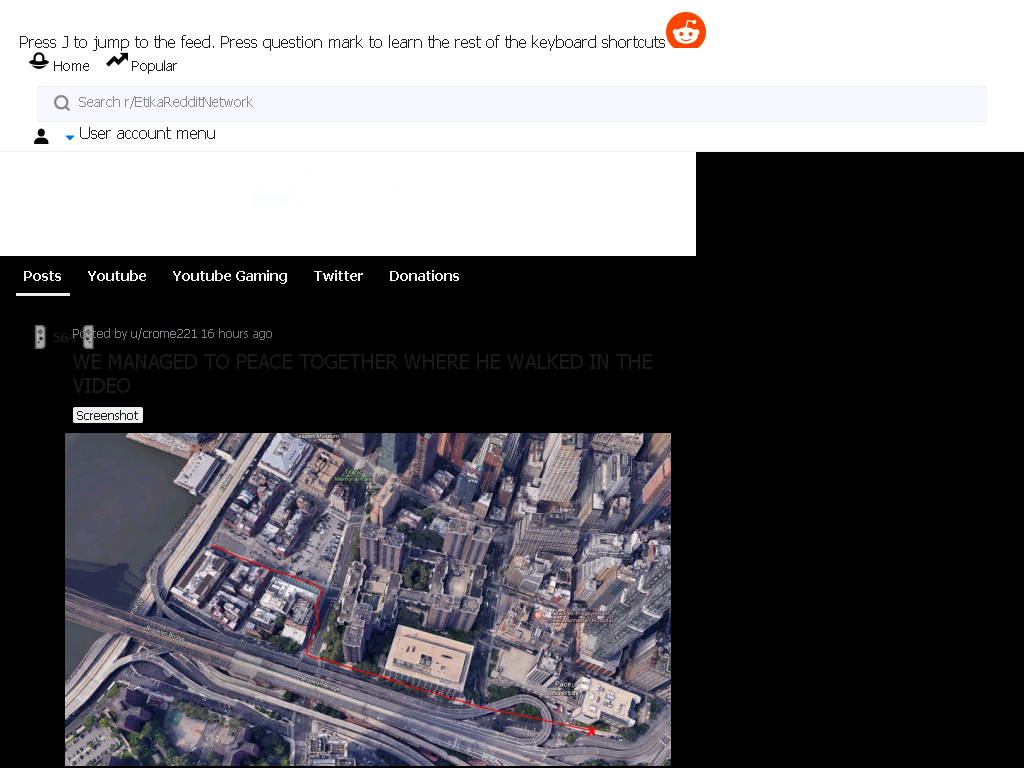Viewport: 1024px width, 768px height.
Task: Open the aerial map image with the red route
Action: point(368,599)
